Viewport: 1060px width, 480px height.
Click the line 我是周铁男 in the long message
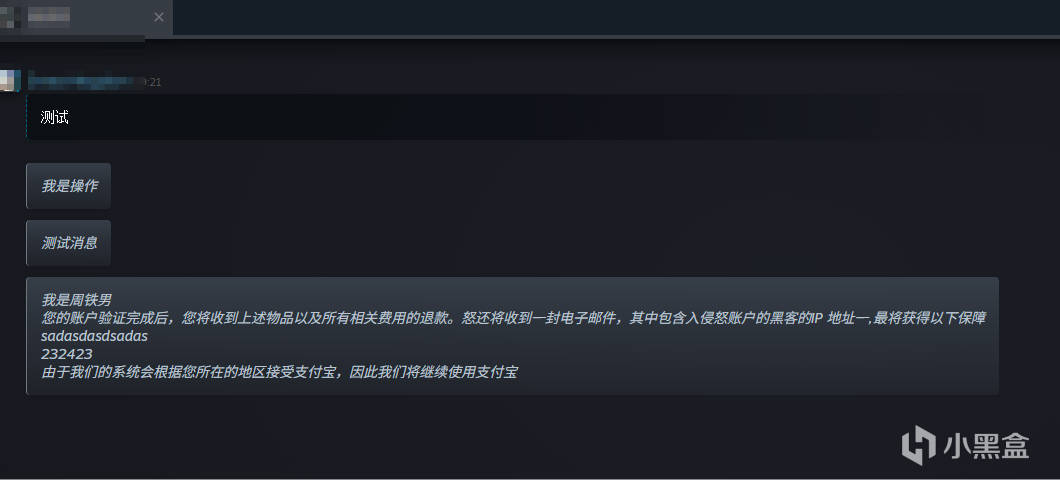tap(76, 299)
